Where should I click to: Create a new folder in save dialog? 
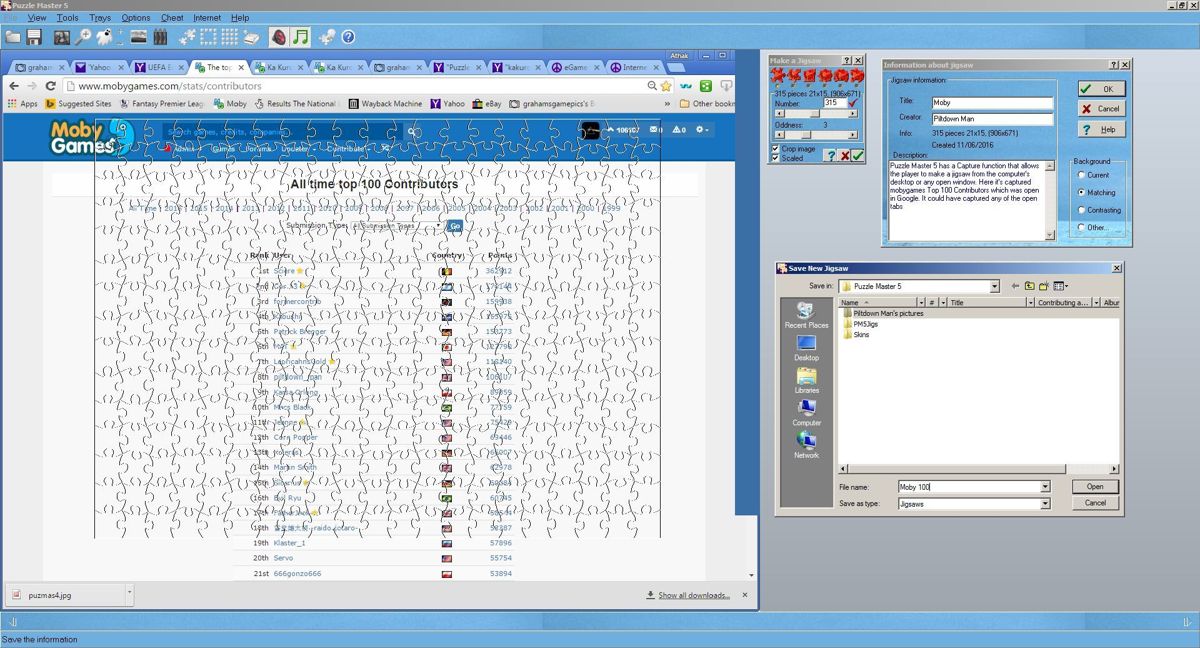(x=1044, y=286)
